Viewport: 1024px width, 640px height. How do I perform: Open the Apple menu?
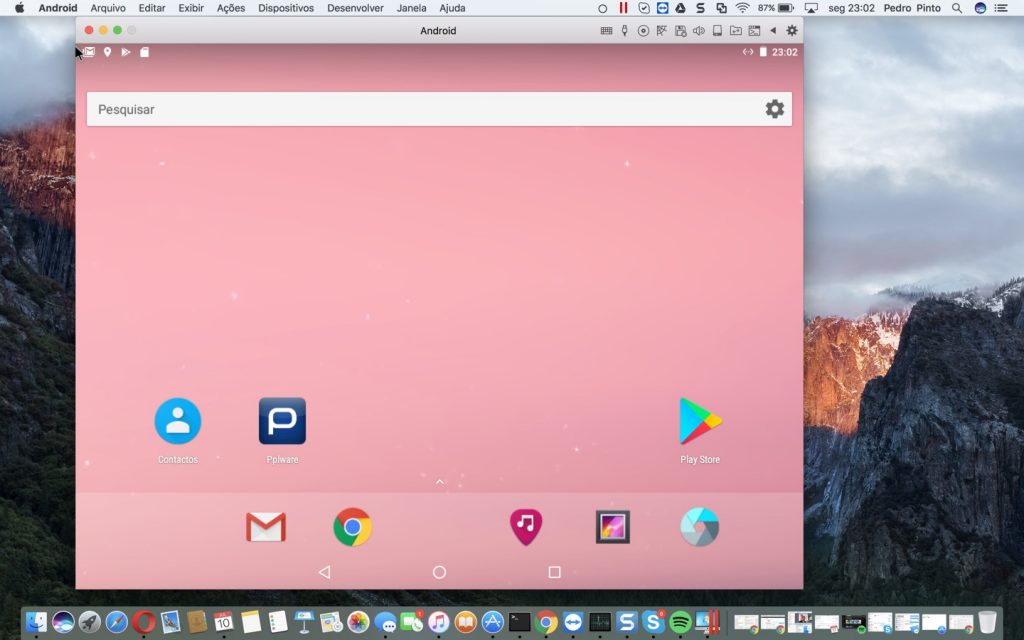20,8
